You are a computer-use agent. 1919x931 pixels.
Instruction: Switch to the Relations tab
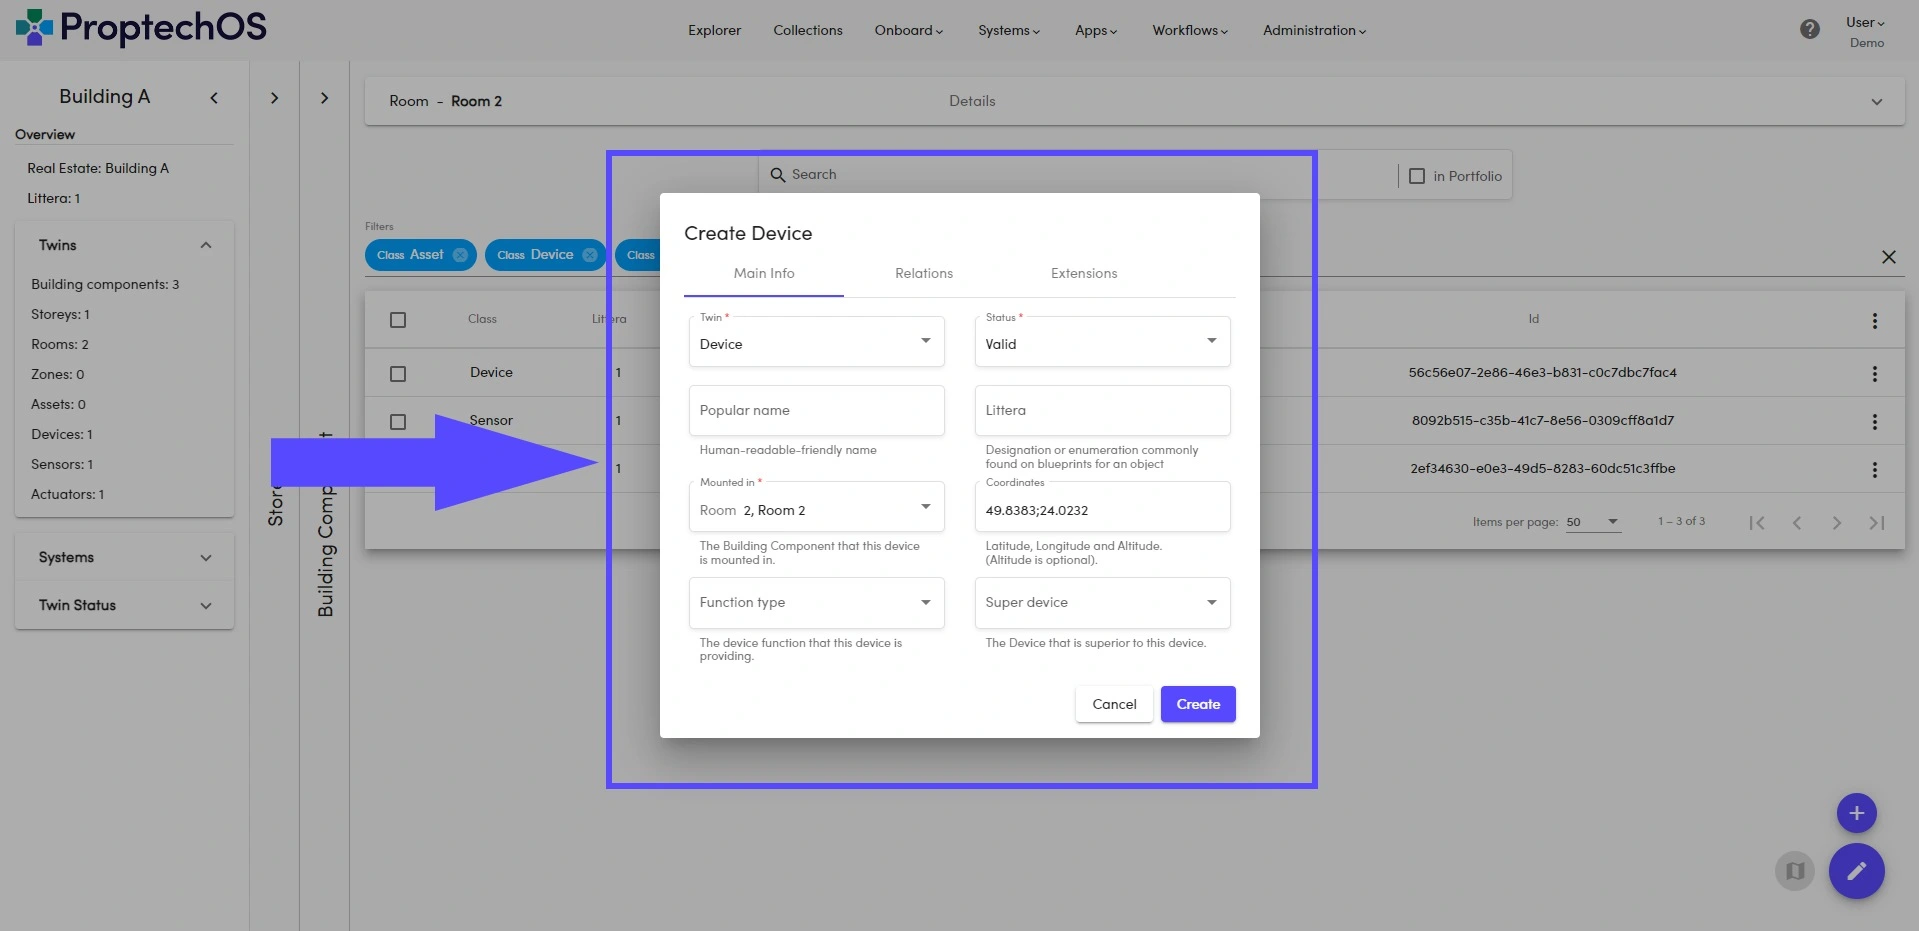pyautogui.click(x=924, y=273)
